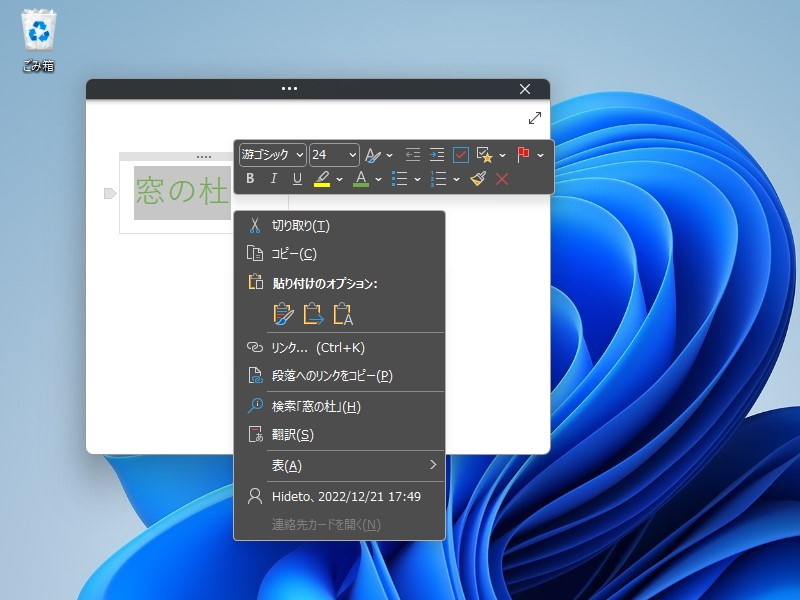Paste as text only option
The image size is (800, 600).
click(x=343, y=314)
